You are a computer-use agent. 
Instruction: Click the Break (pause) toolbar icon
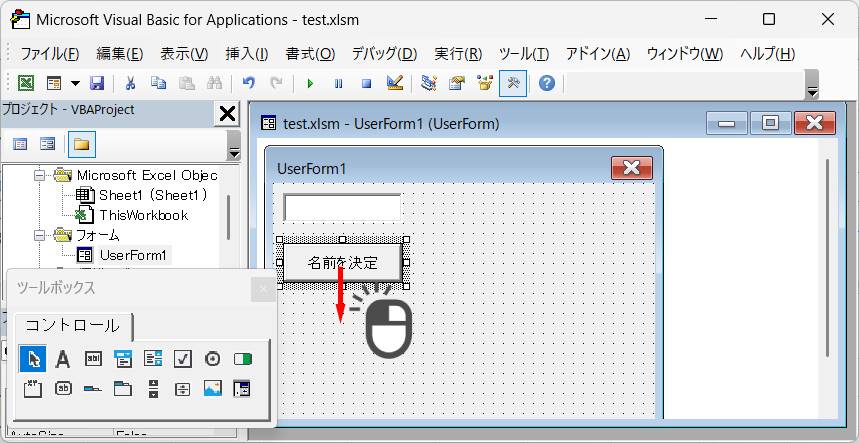[339, 83]
